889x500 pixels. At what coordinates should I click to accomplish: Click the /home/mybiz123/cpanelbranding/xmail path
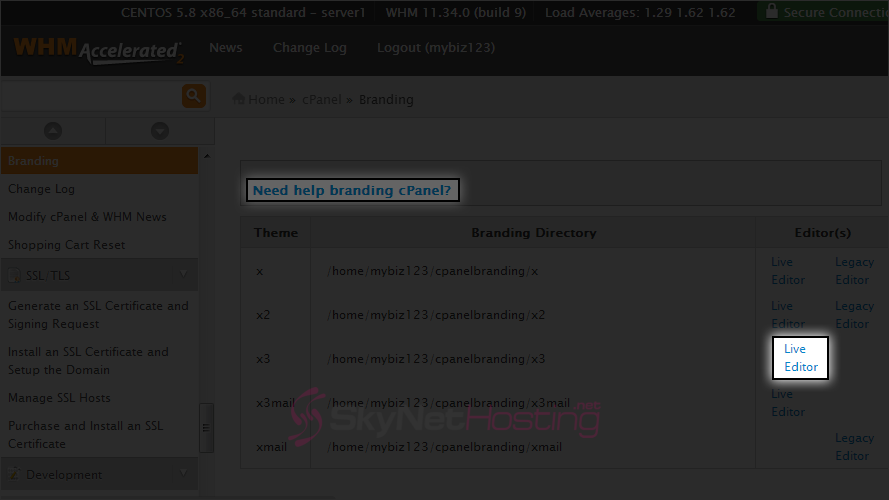pyautogui.click(x=444, y=447)
